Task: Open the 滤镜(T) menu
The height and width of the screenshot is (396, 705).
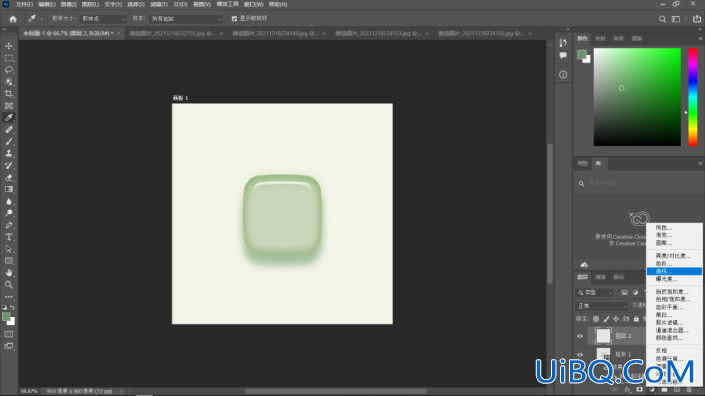Action: pyautogui.click(x=159, y=4)
